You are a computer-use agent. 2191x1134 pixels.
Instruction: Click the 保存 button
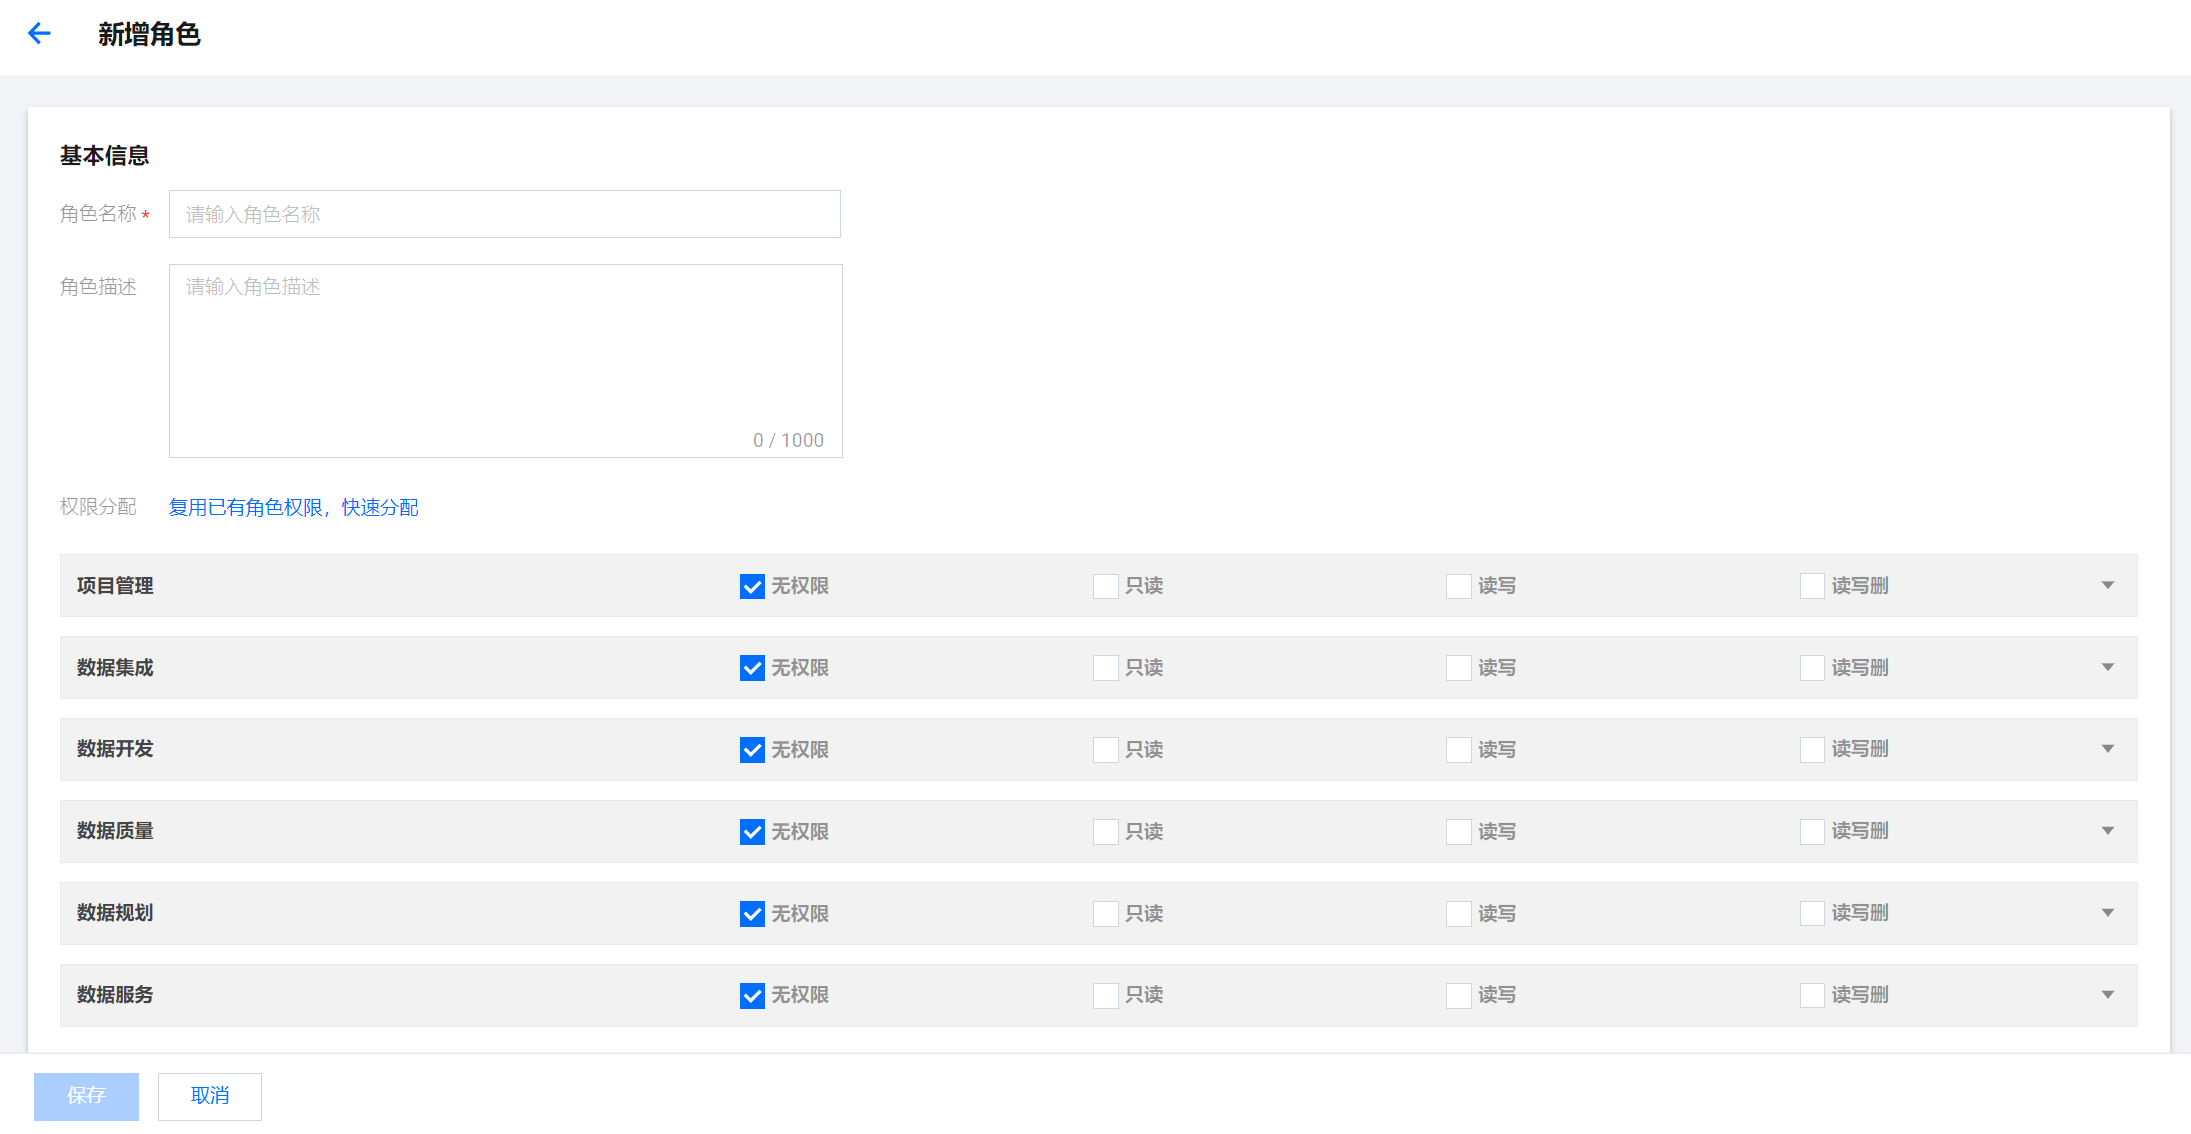[86, 1096]
